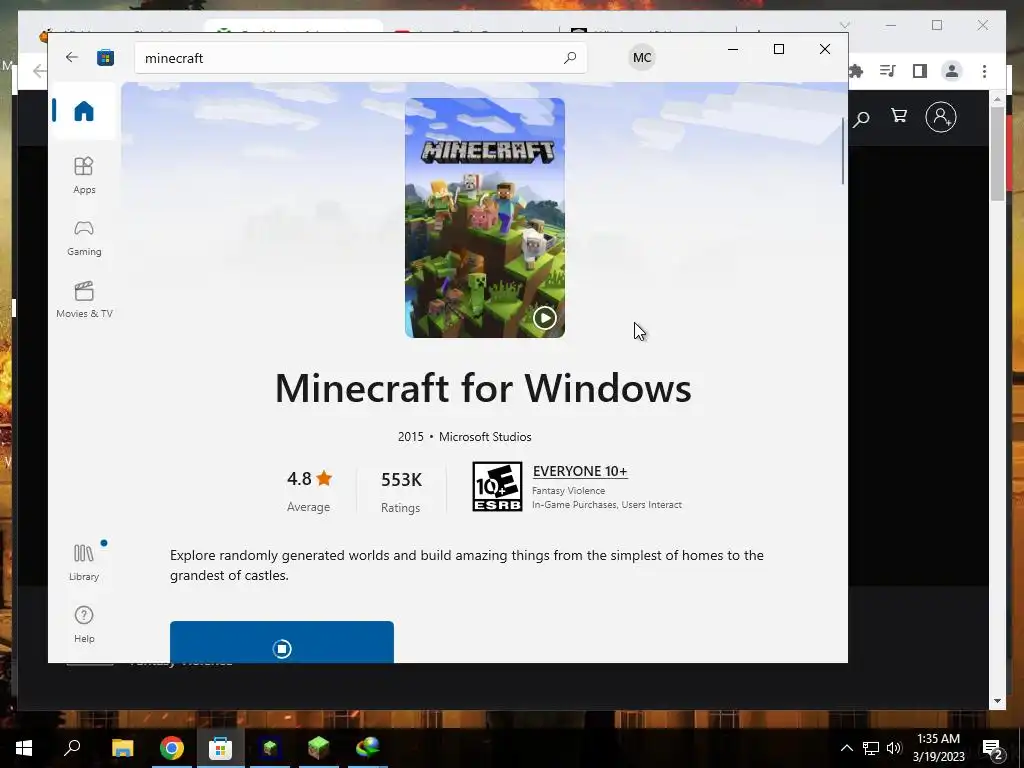Open the MC account profile badge

click(642, 57)
